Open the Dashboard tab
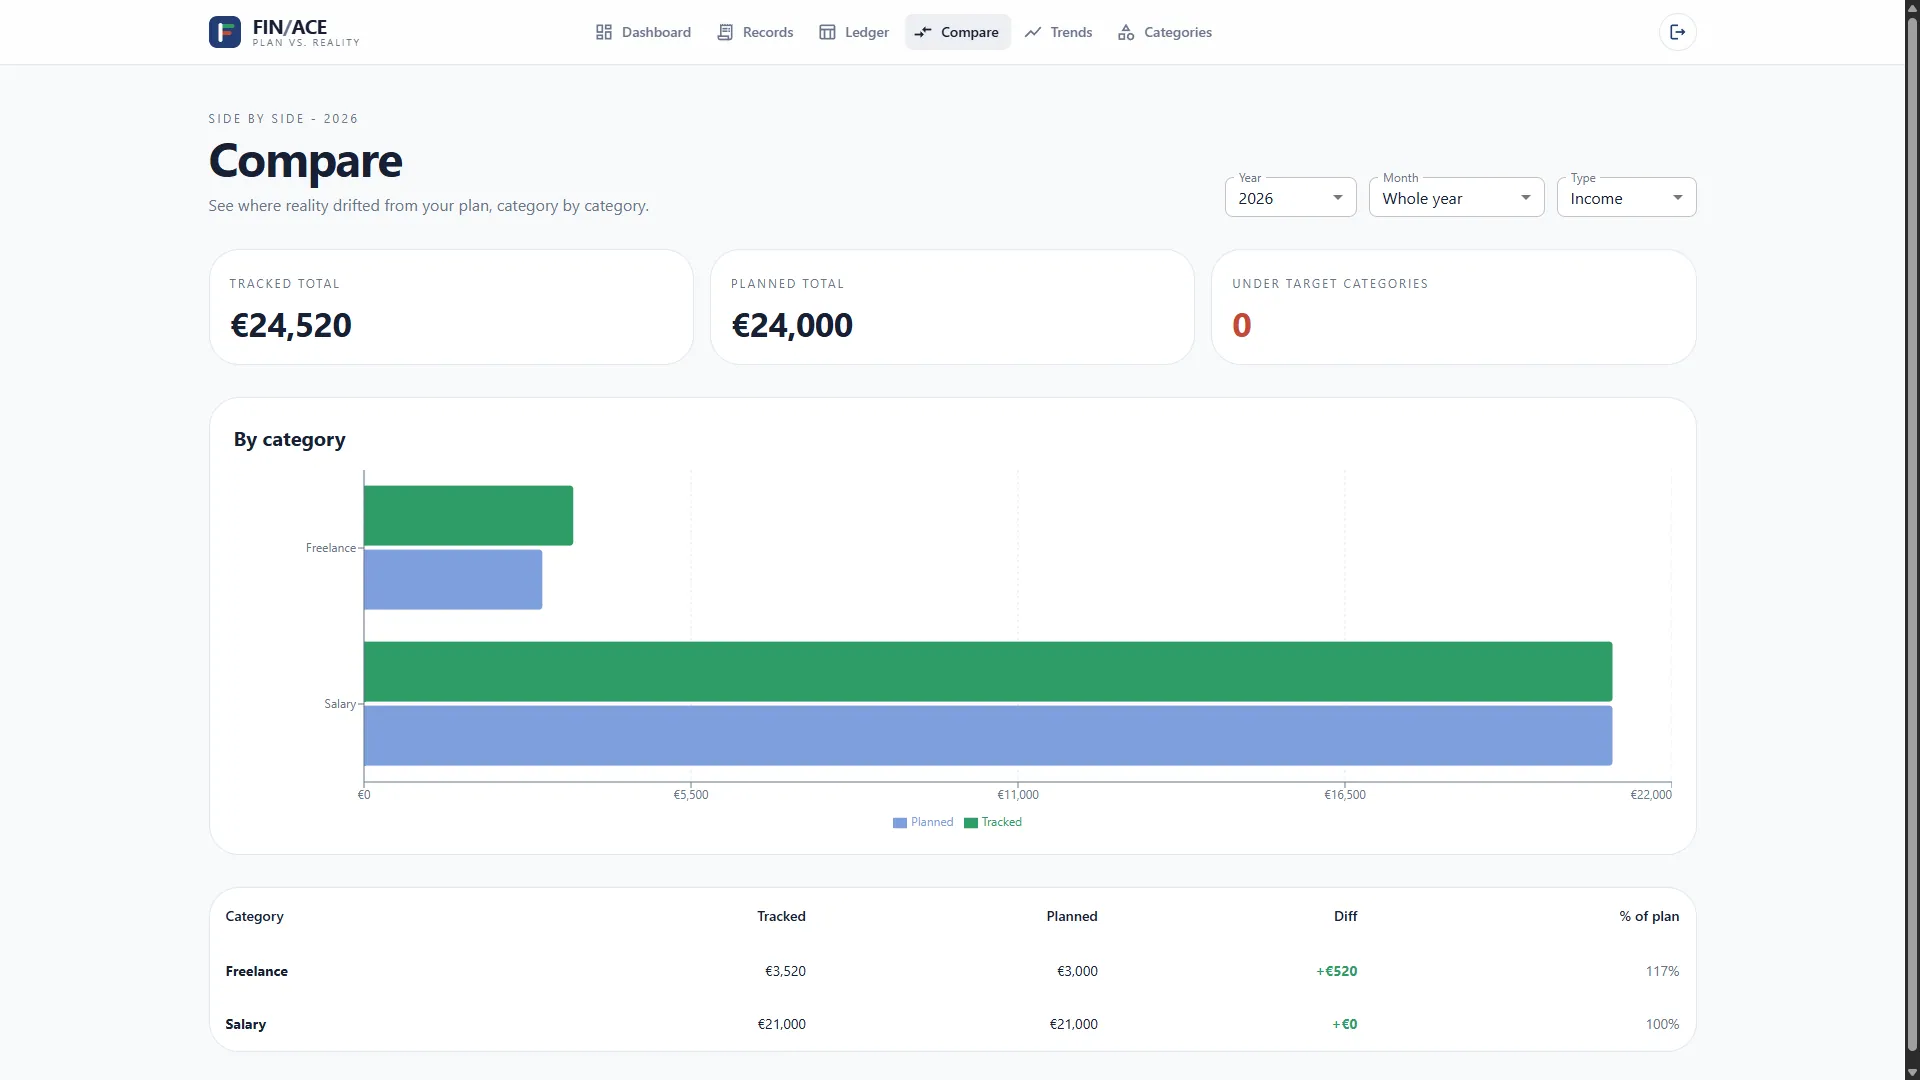The image size is (1920, 1080). [x=643, y=32]
